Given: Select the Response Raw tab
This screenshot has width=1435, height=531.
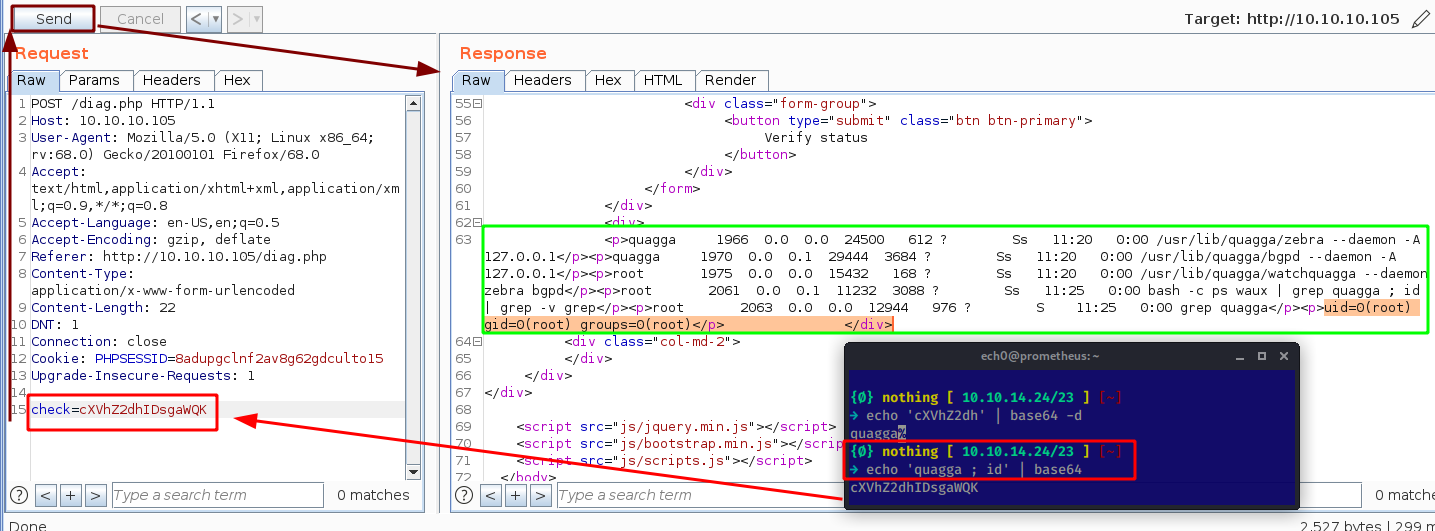Looking at the screenshot, I should (477, 81).
